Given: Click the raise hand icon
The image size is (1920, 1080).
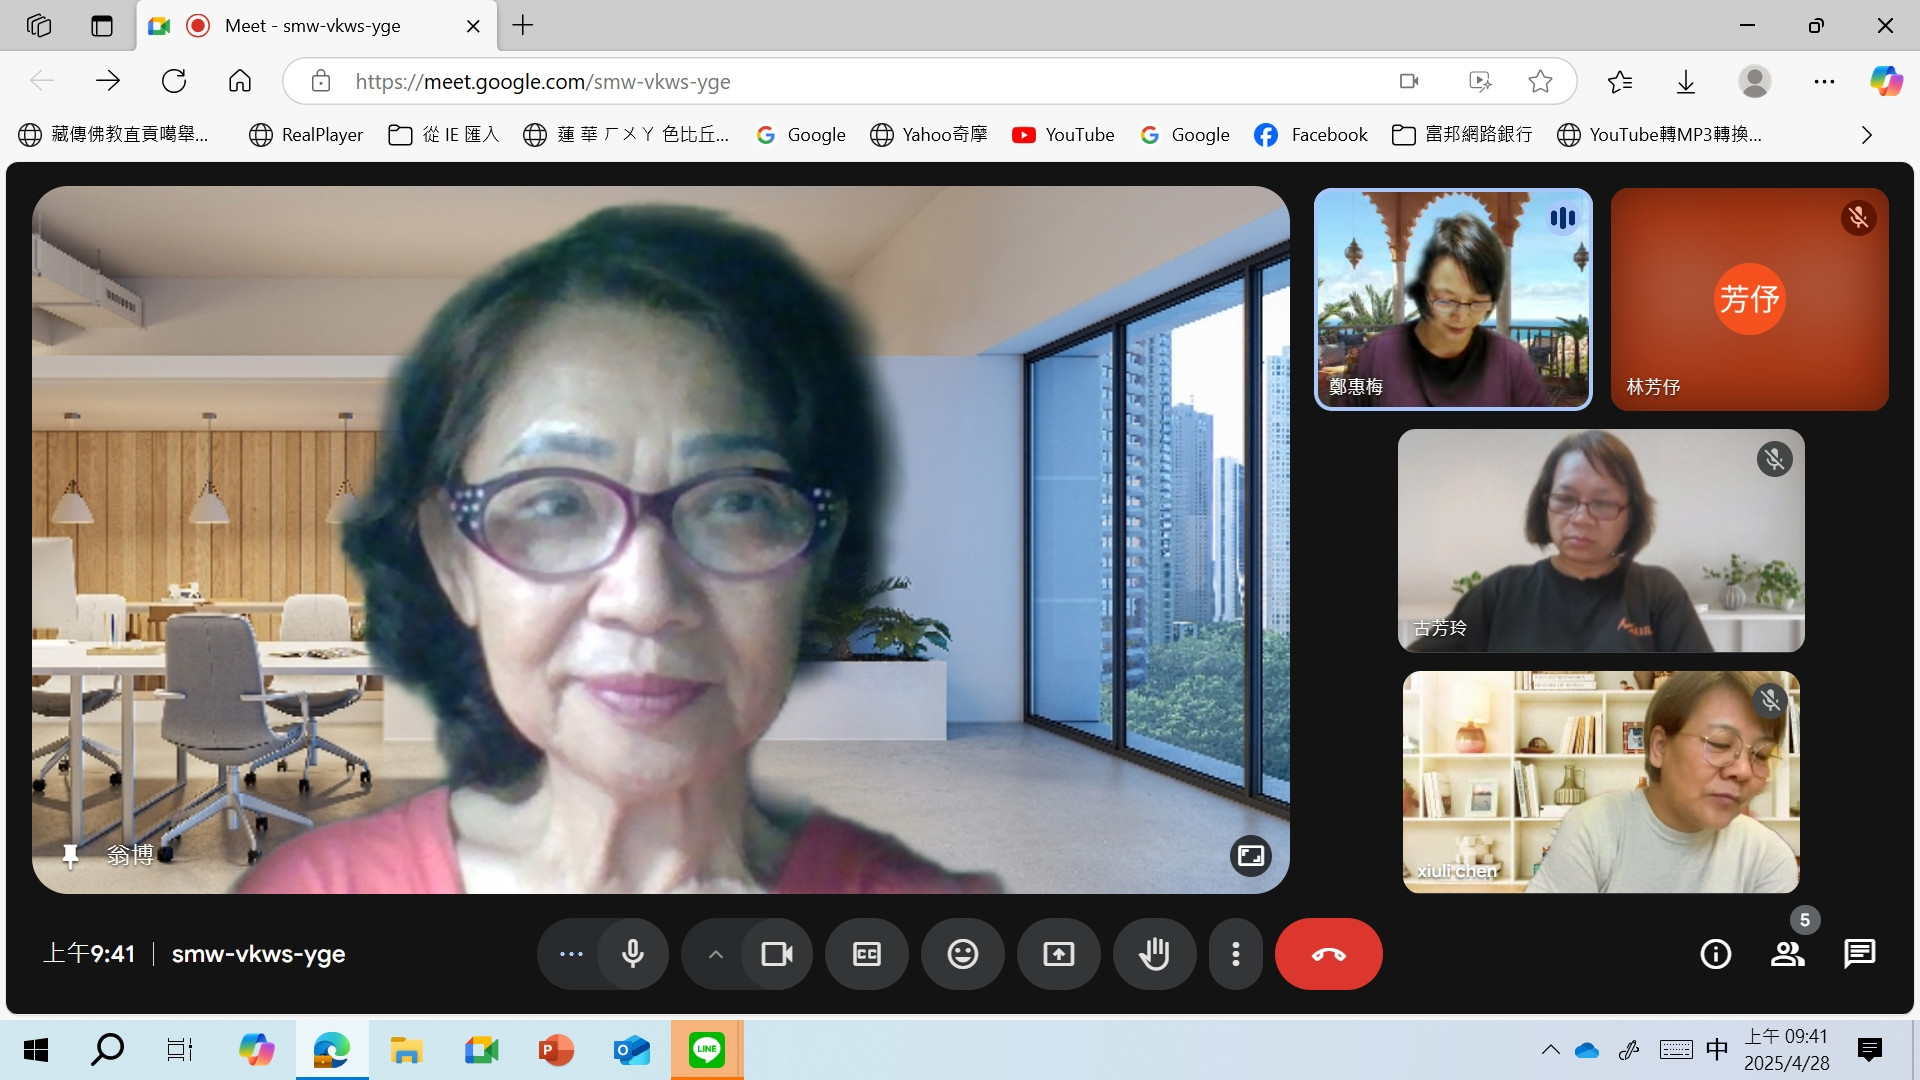Looking at the screenshot, I should pyautogui.click(x=1154, y=954).
